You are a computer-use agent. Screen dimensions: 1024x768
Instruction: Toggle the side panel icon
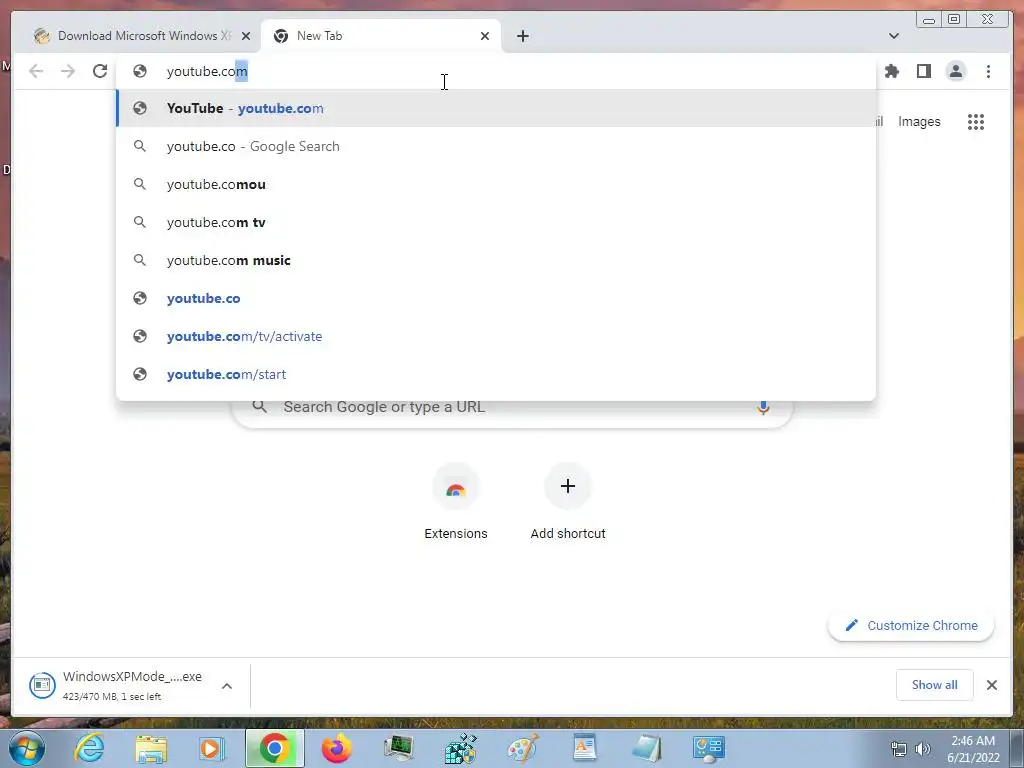(923, 71)
